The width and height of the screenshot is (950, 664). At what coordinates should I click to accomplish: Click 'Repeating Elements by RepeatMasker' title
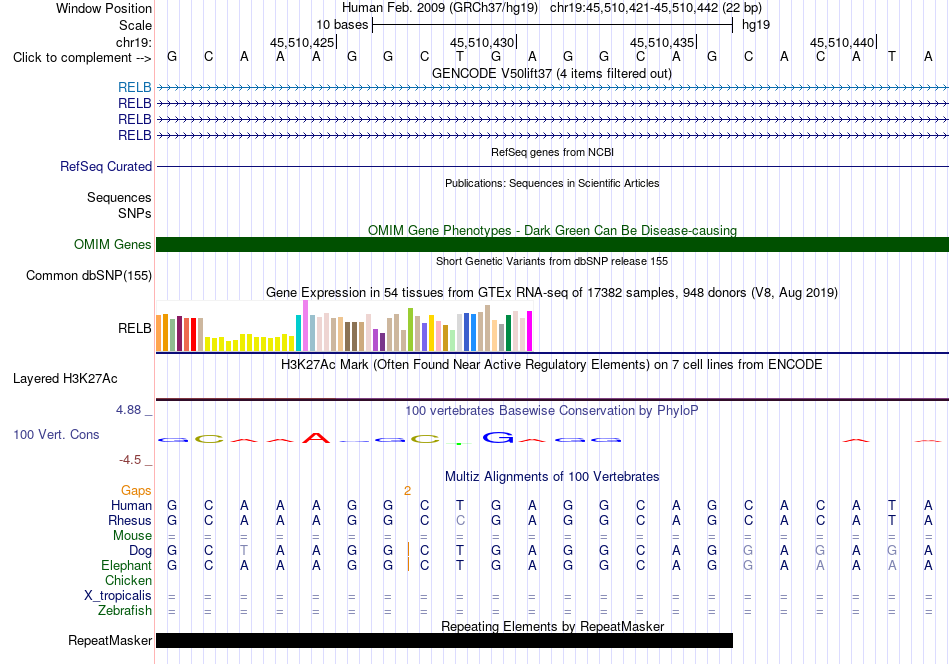coord(552,626)
